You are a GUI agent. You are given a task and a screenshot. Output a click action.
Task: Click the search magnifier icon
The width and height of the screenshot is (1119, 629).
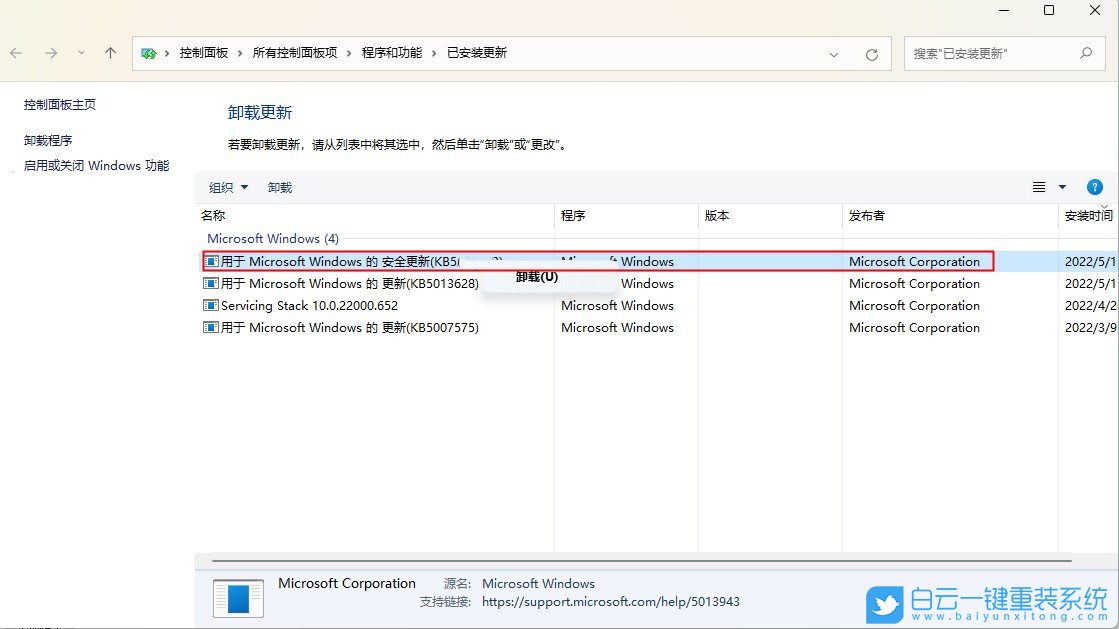[x=1085, y=53]
